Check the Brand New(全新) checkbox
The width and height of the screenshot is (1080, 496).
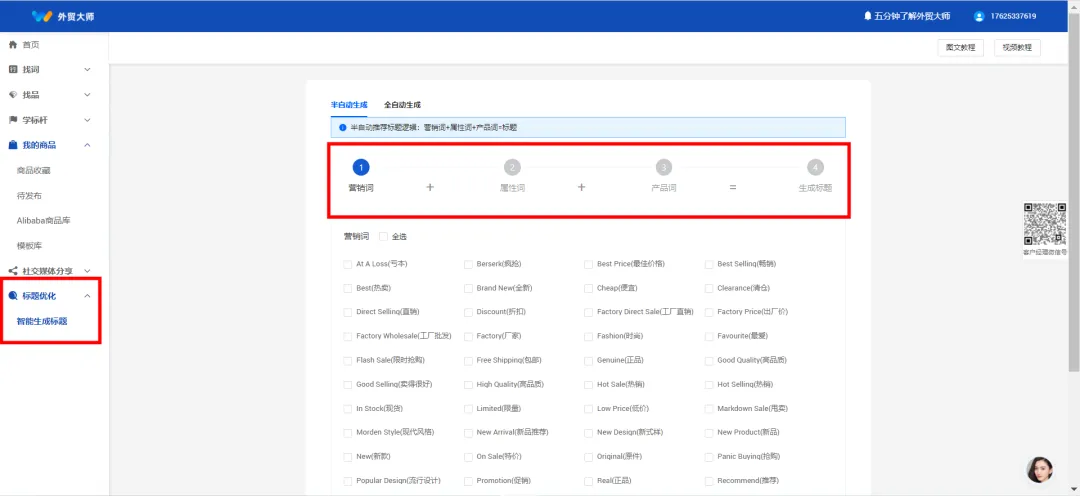click(x=468, y=288)
